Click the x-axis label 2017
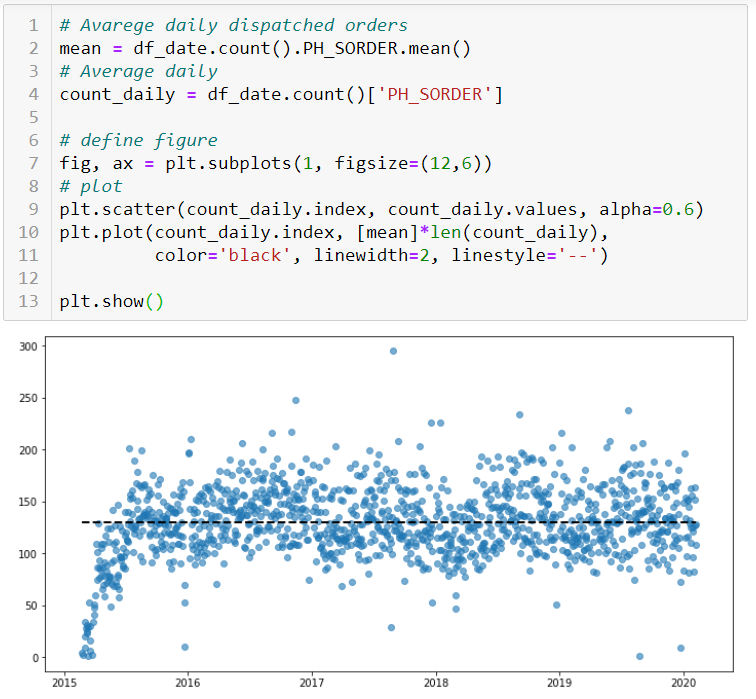Screen dimensions: 756x699 coord(312,683)
